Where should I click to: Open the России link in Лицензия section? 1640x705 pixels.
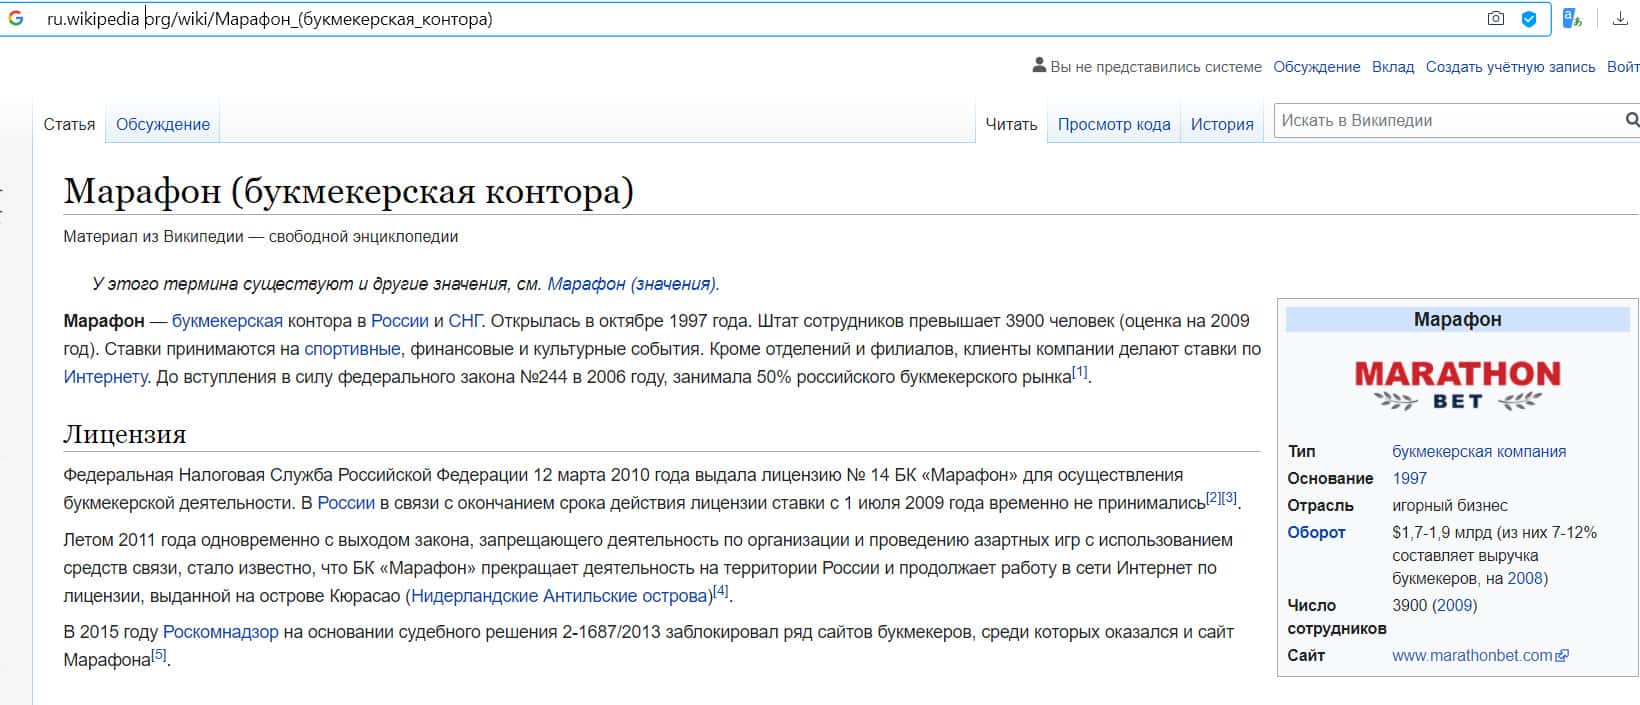(346, 503)
